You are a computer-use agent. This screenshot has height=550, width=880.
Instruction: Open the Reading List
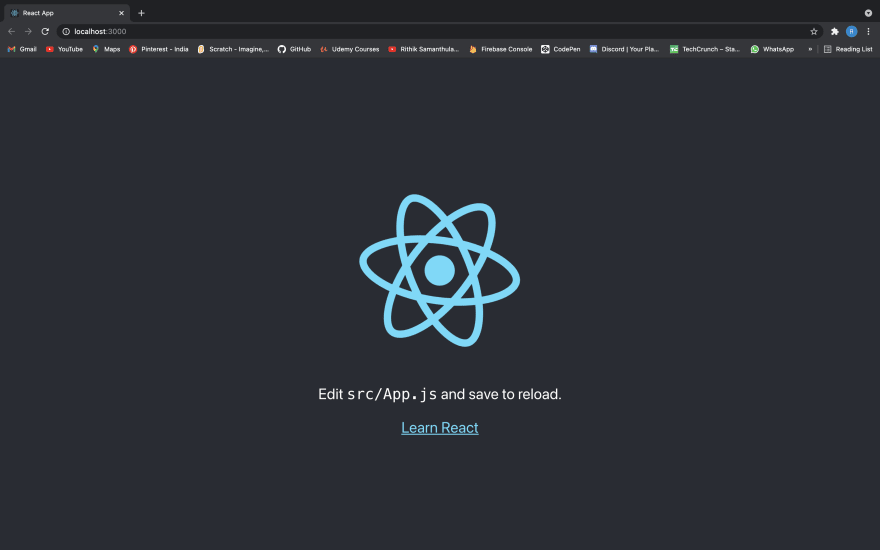848,49
